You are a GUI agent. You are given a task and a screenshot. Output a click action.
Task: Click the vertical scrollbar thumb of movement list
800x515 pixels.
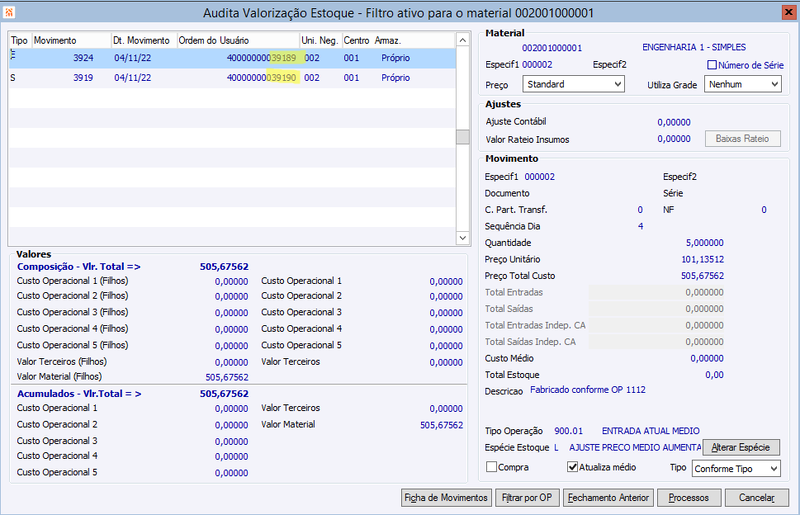(x=463, y=137)
